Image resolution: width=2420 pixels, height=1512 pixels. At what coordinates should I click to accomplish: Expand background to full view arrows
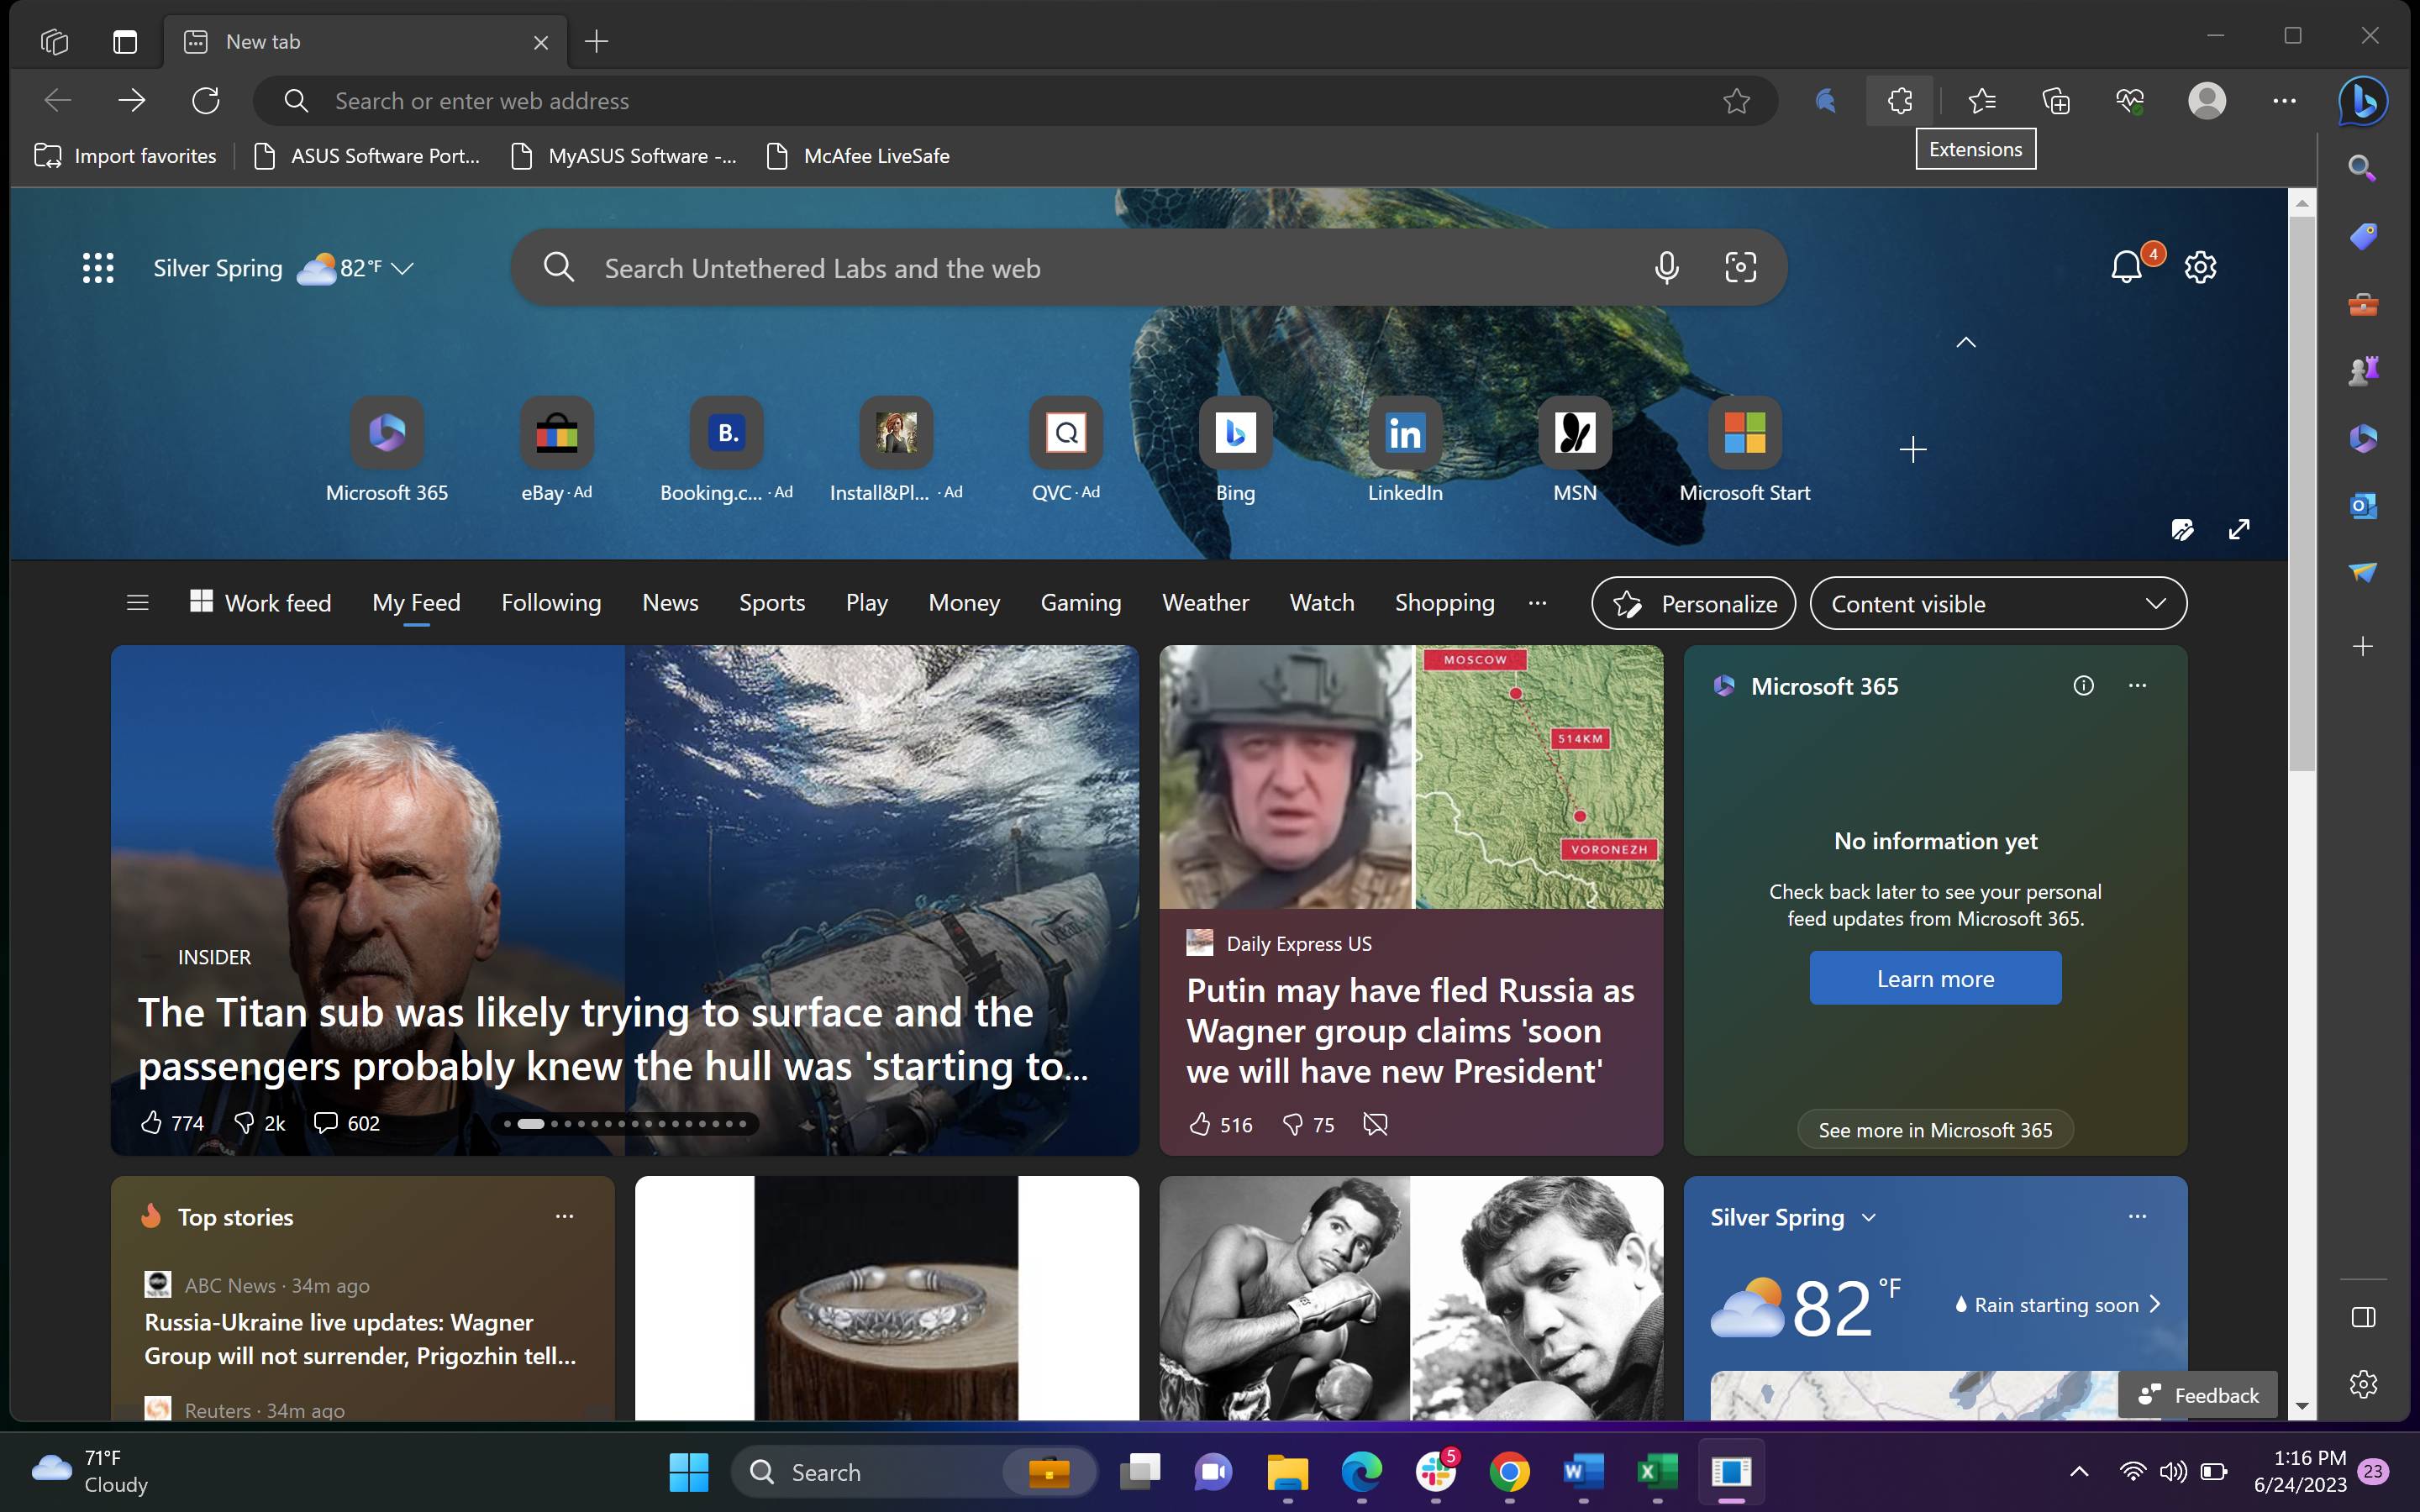click(2239, 529)
